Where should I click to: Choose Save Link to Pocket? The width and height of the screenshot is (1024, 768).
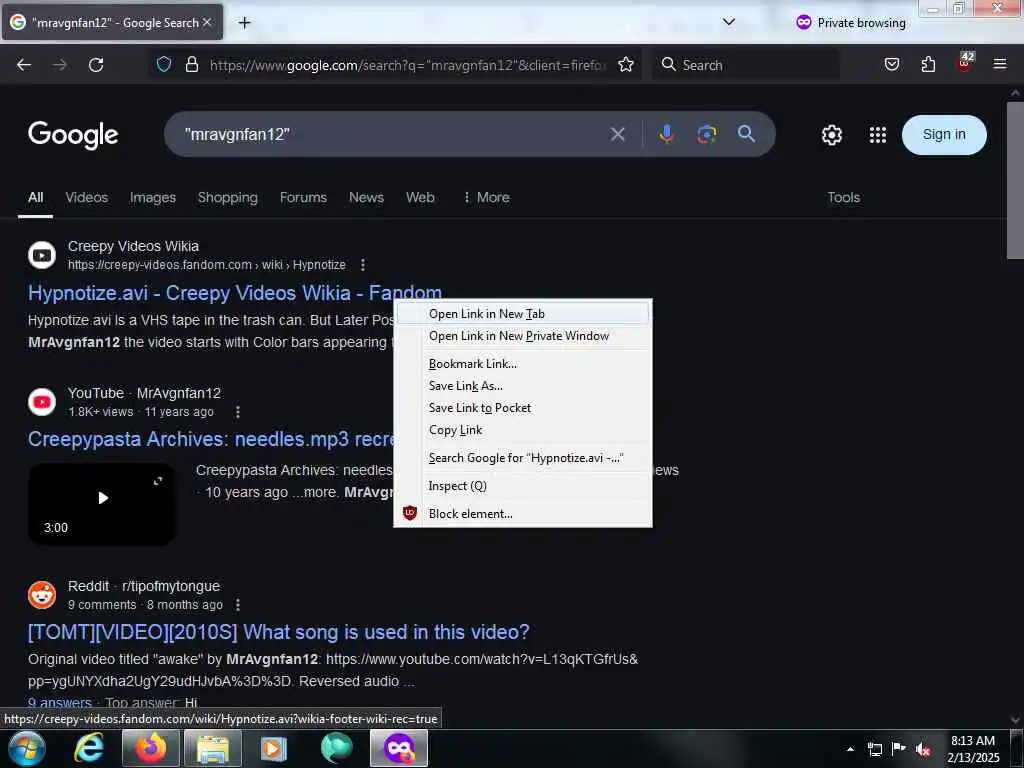[522, 408]
